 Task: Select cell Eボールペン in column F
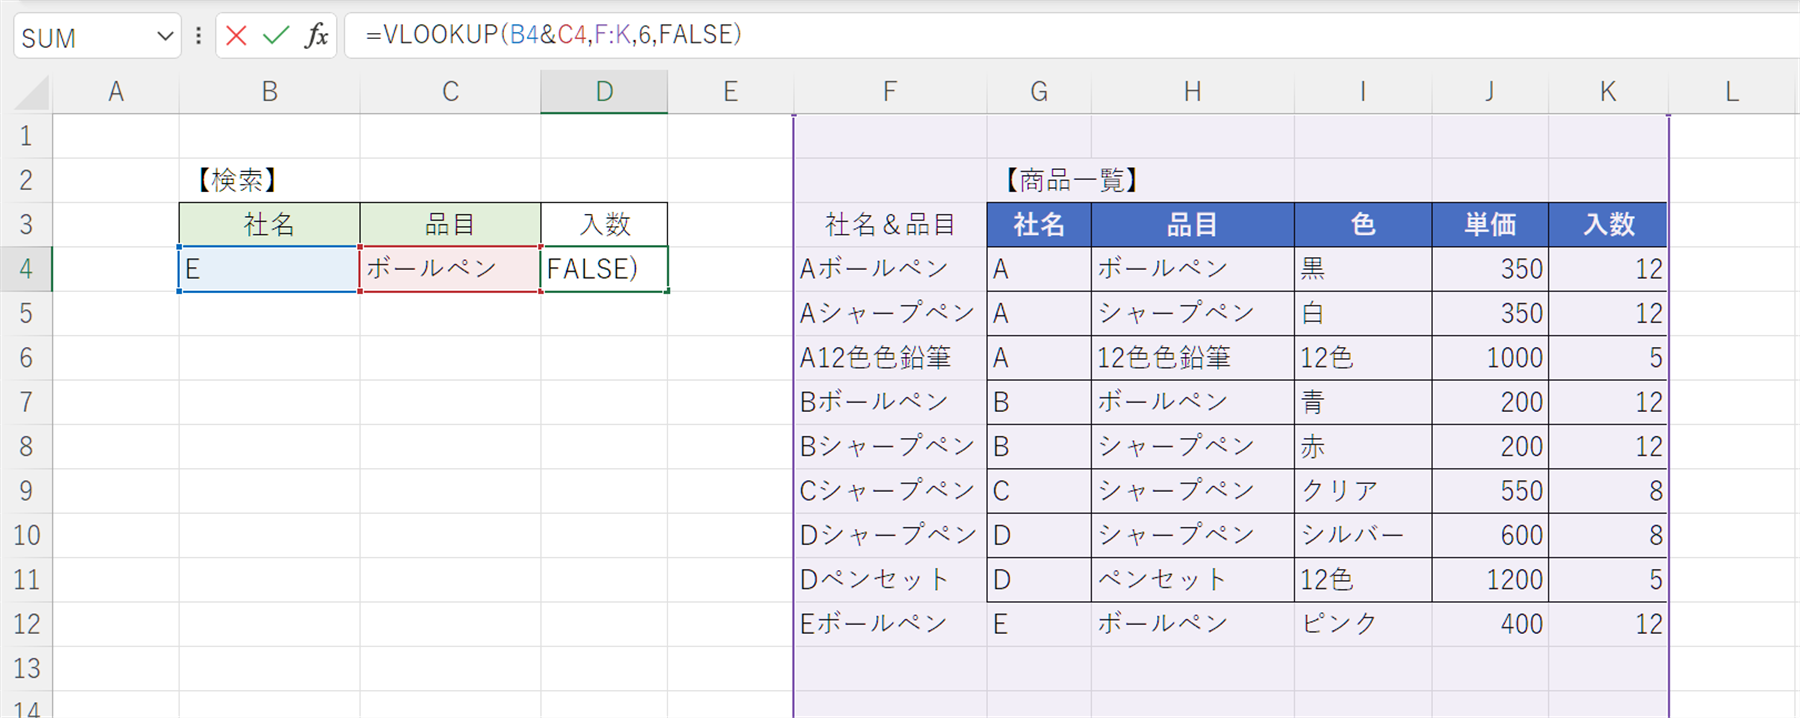(x=889, y=624)
